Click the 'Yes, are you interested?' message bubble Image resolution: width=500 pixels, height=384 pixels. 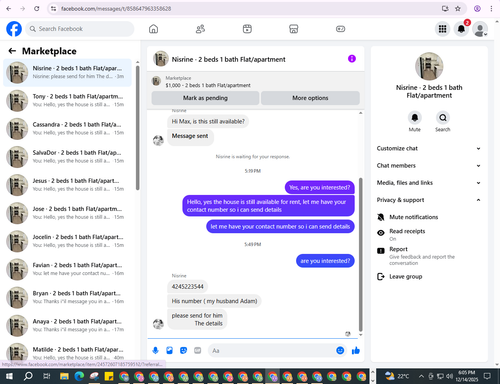320,188
